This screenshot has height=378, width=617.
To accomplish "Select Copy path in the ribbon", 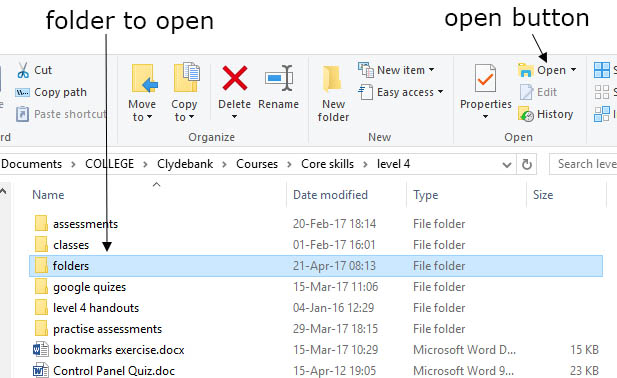I will coord(51,92).
